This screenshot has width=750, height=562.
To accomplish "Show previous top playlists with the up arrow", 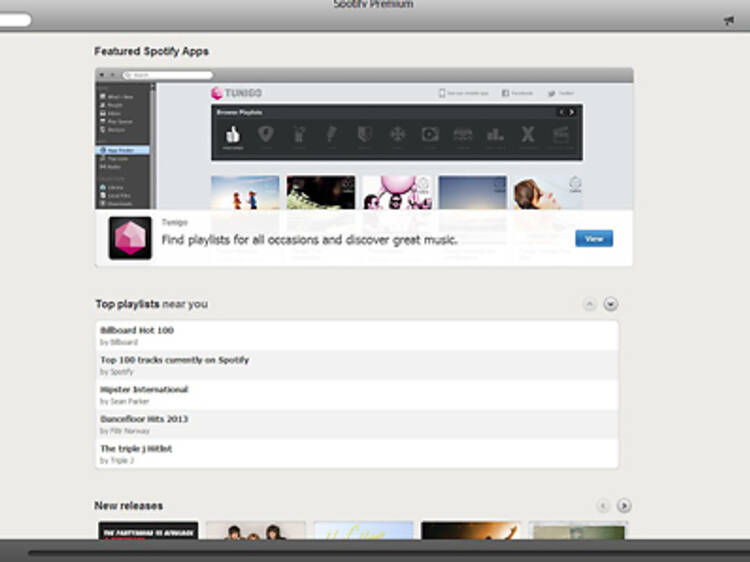I will pos(589,304).
